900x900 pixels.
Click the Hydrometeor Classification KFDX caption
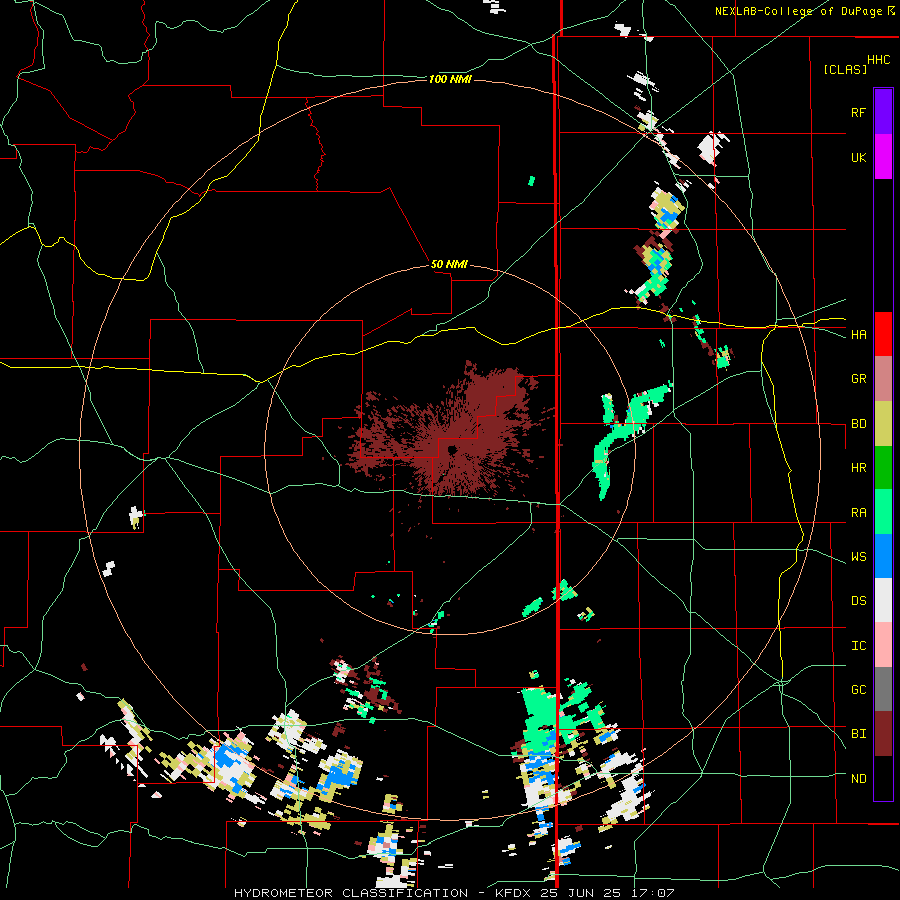click(454, 893)
